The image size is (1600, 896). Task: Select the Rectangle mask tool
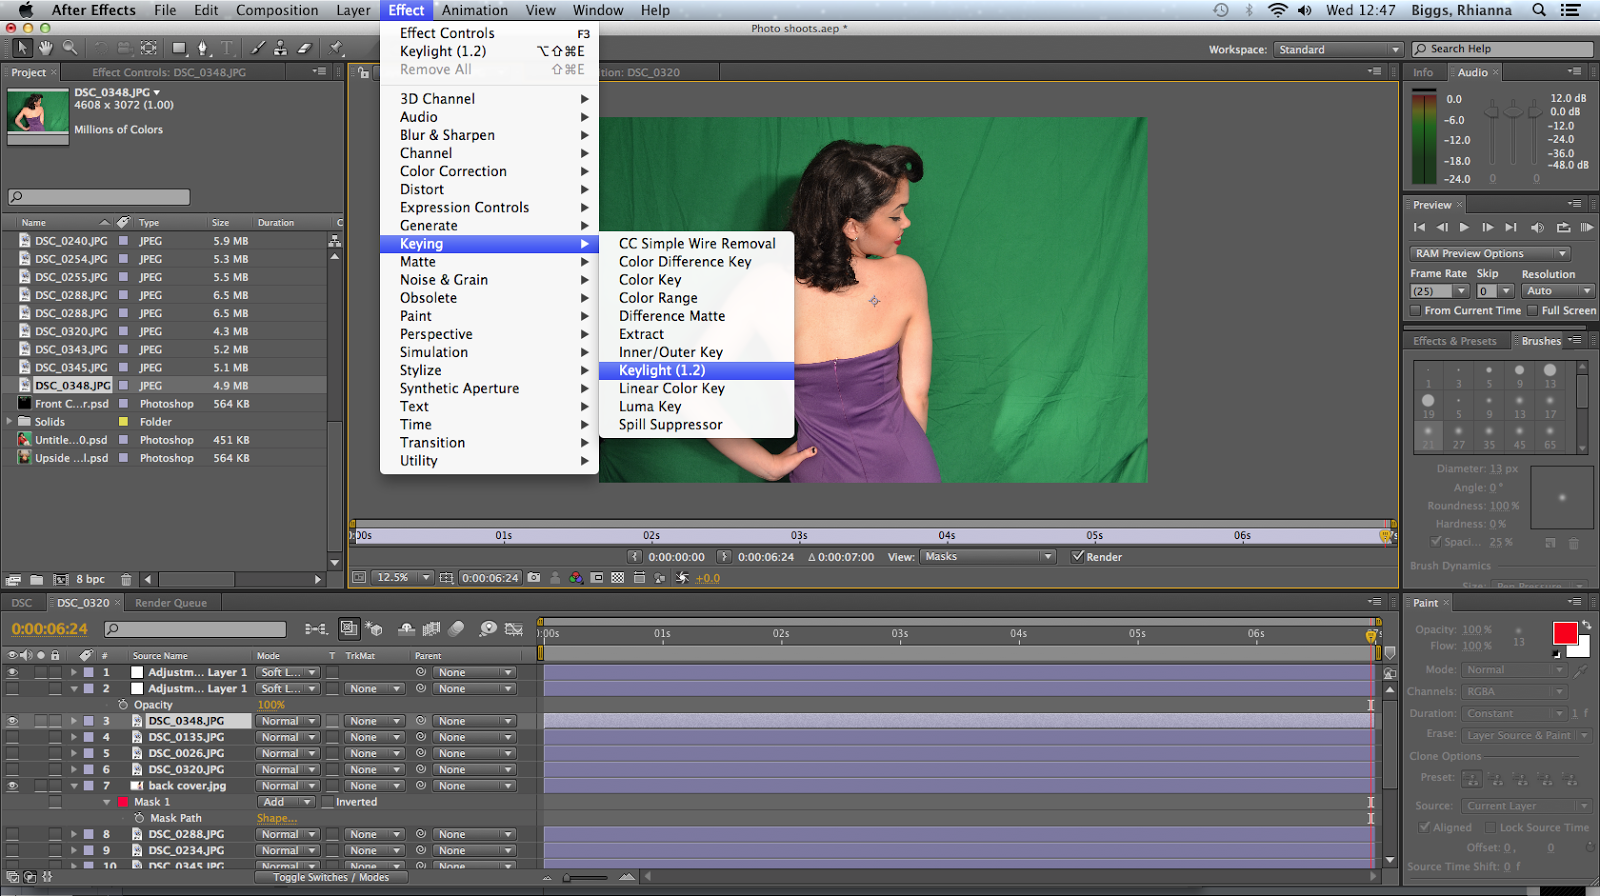179,48
